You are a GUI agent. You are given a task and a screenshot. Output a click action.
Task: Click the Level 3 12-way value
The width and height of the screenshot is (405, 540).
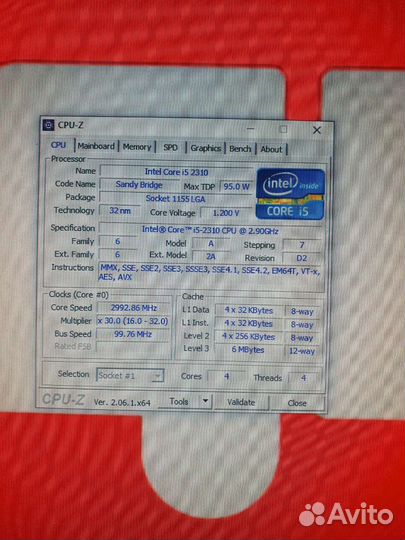pyautogui.click(x=302, y=351)
